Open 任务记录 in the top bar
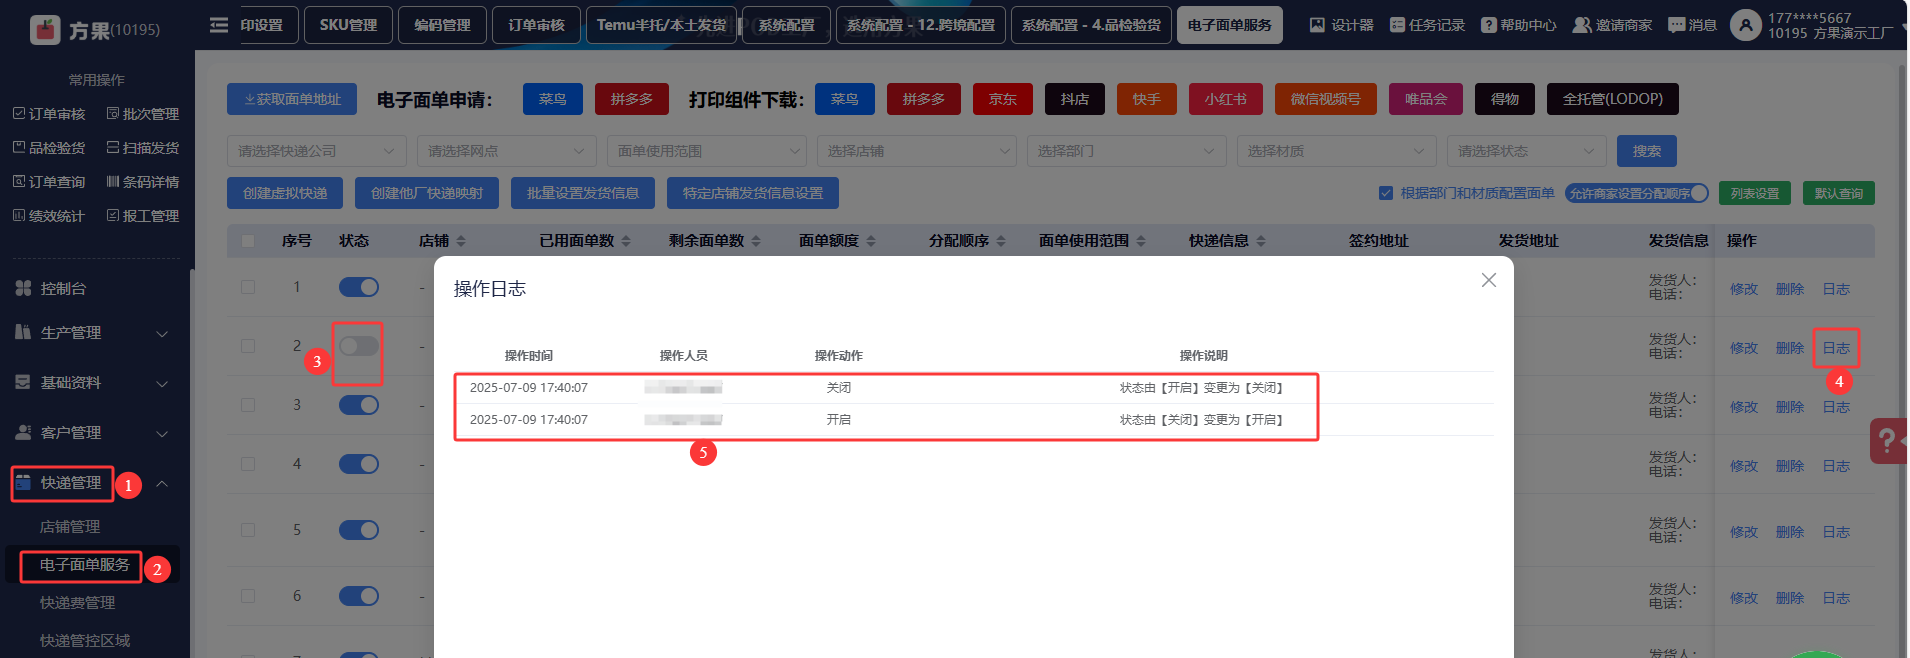The width and height of the screenshot is (1910, 658). pyautogui.click(x=1427, y=25)
